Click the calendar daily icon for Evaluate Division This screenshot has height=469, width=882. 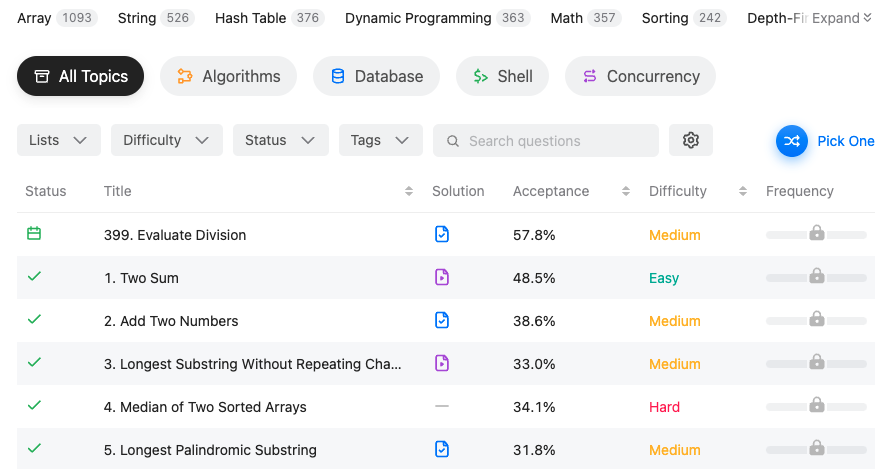[x=34, y=233]
